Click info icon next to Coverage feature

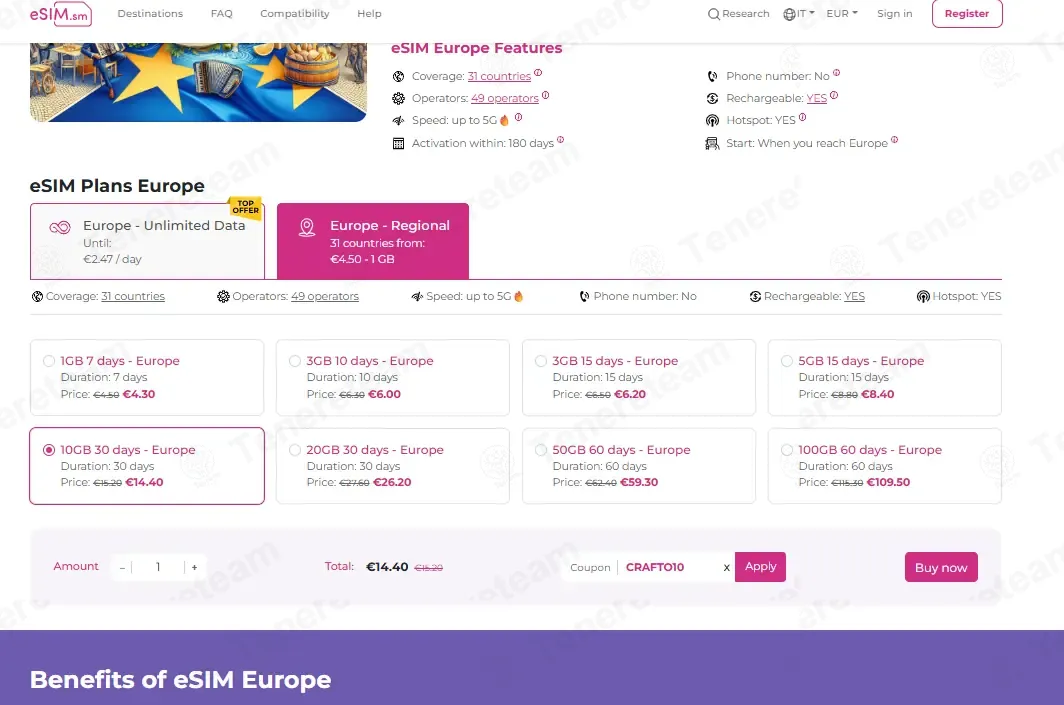pyautogui.click(x=538, y=73)
